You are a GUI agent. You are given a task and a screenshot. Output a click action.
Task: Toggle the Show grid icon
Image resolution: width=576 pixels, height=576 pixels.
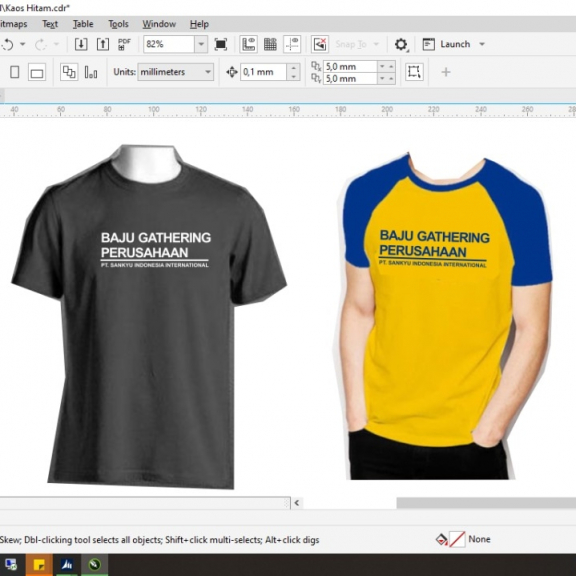coord(270,44)
